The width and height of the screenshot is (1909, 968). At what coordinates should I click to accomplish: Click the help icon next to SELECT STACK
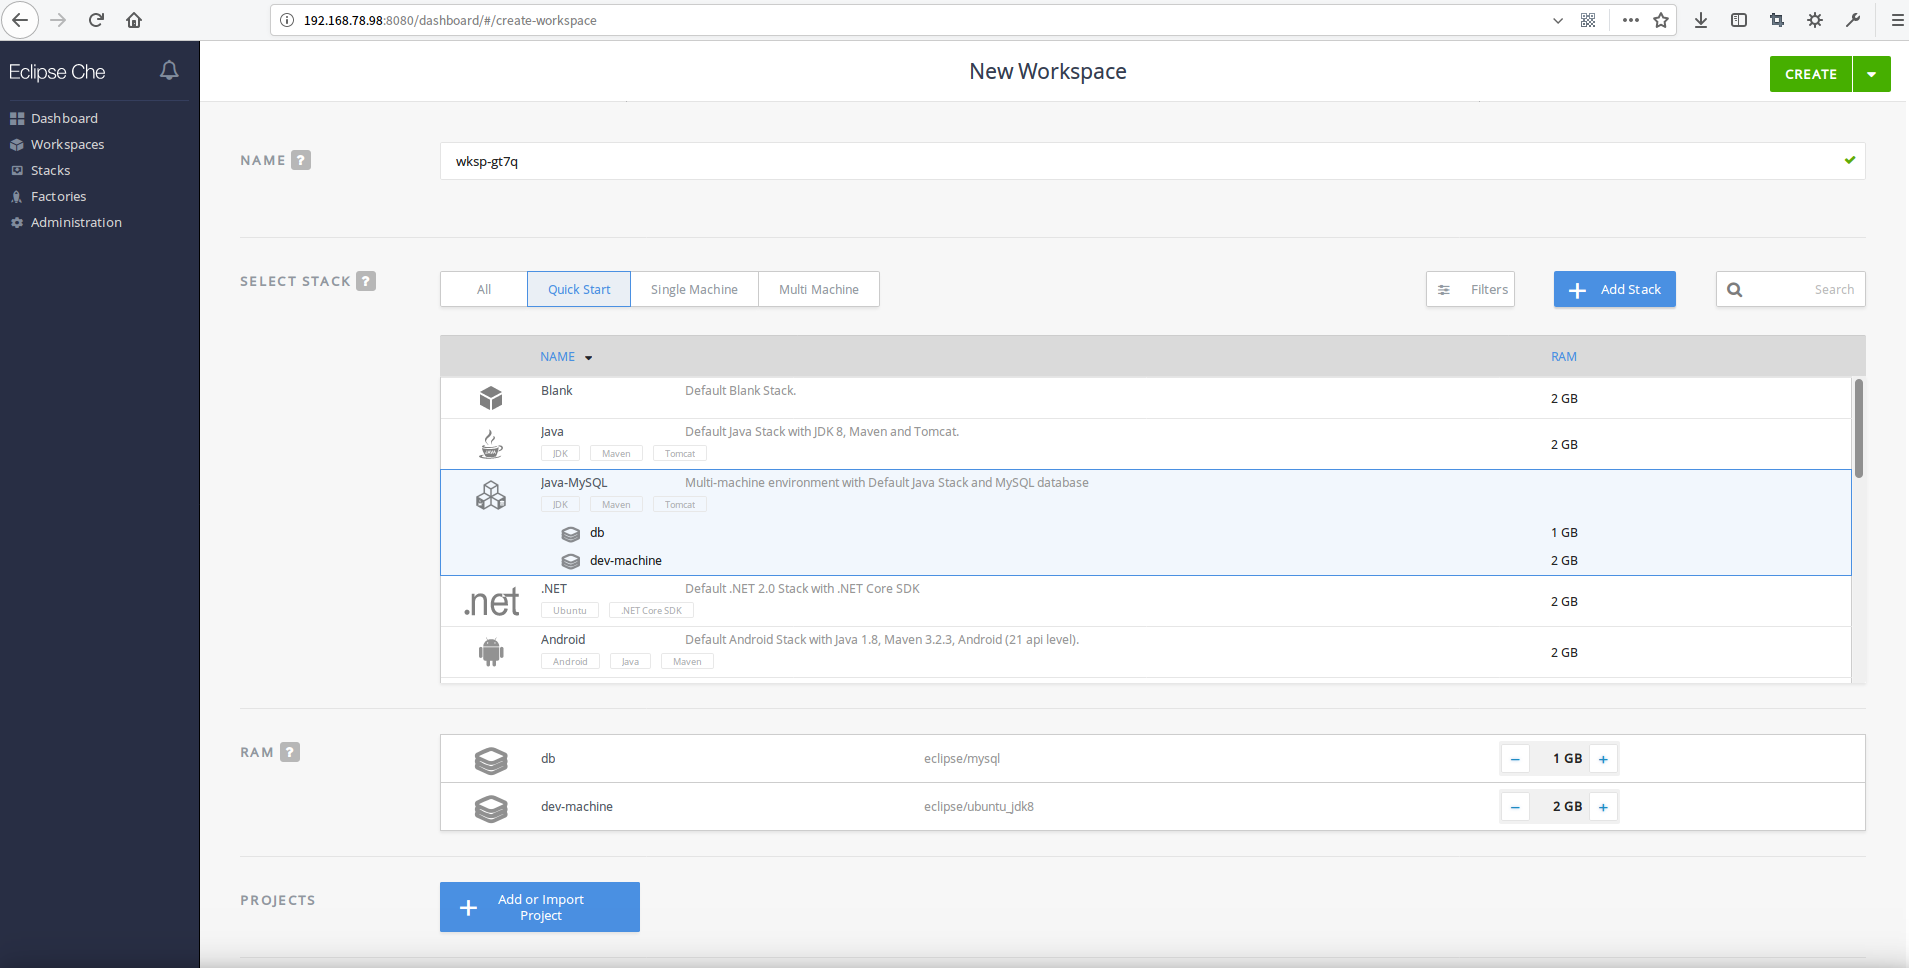point(366,281)
